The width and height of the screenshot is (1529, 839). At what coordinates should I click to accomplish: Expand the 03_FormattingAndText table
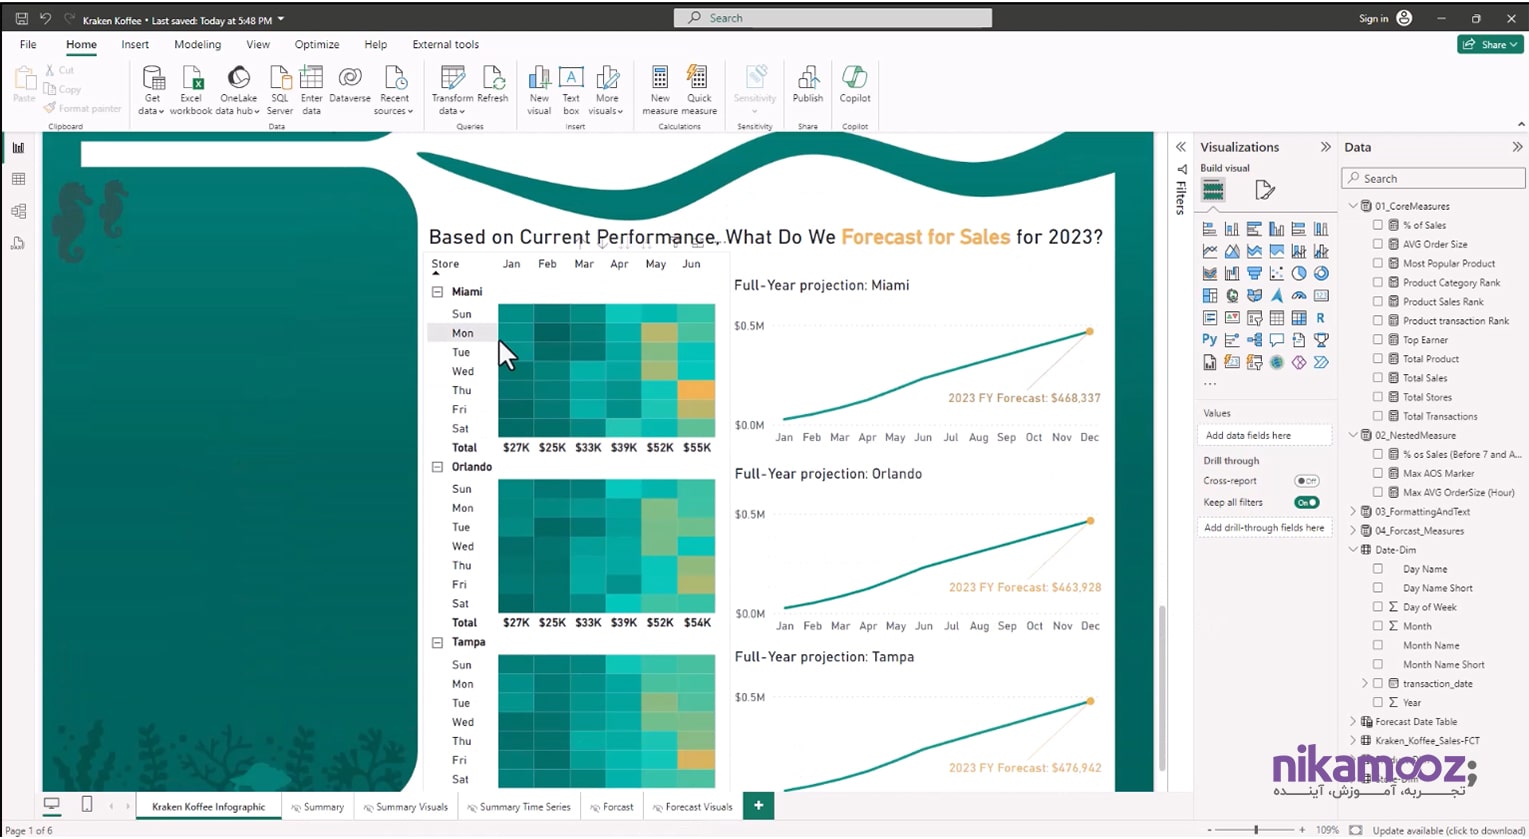tap(1353, 512)
